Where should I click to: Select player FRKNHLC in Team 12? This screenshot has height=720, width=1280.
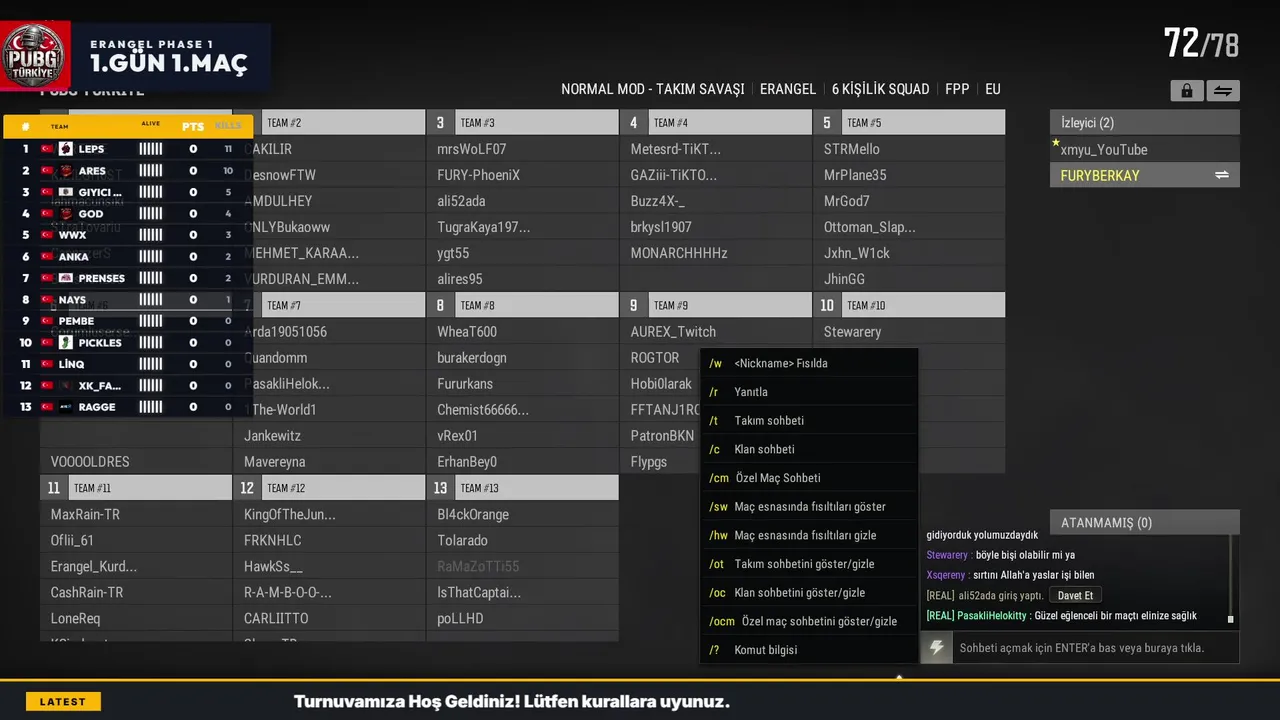[x=329, y=540]
